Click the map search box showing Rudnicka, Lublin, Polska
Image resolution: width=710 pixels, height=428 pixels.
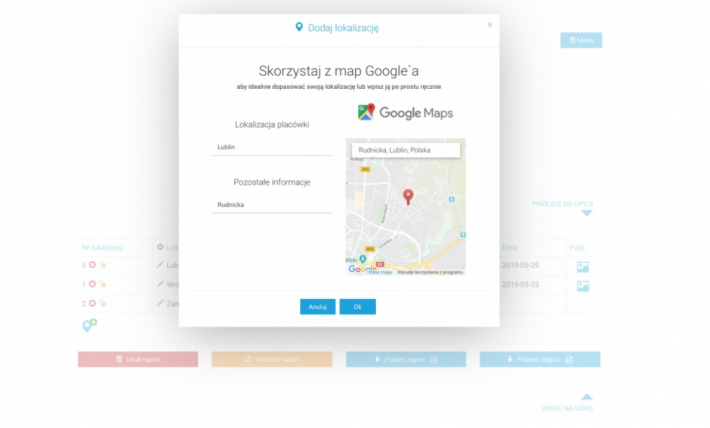click(x=405, y=150)
